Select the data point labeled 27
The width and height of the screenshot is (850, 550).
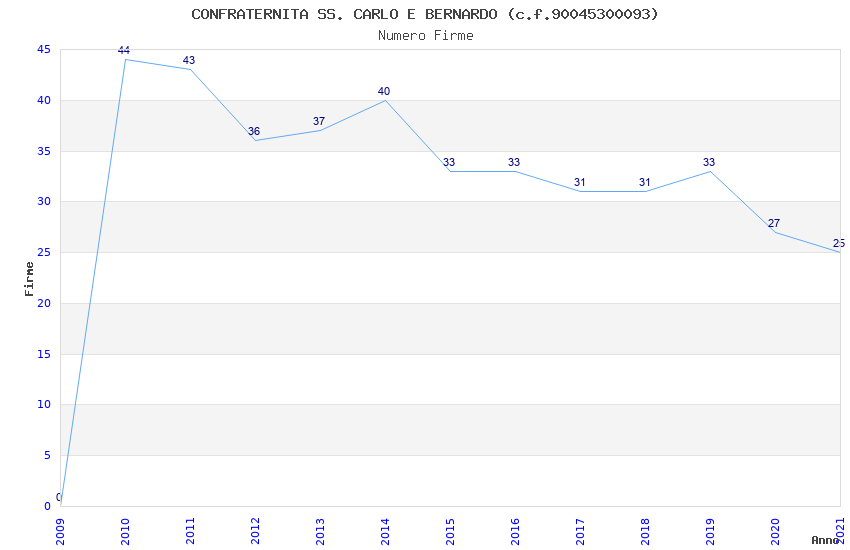click(774, 223)
